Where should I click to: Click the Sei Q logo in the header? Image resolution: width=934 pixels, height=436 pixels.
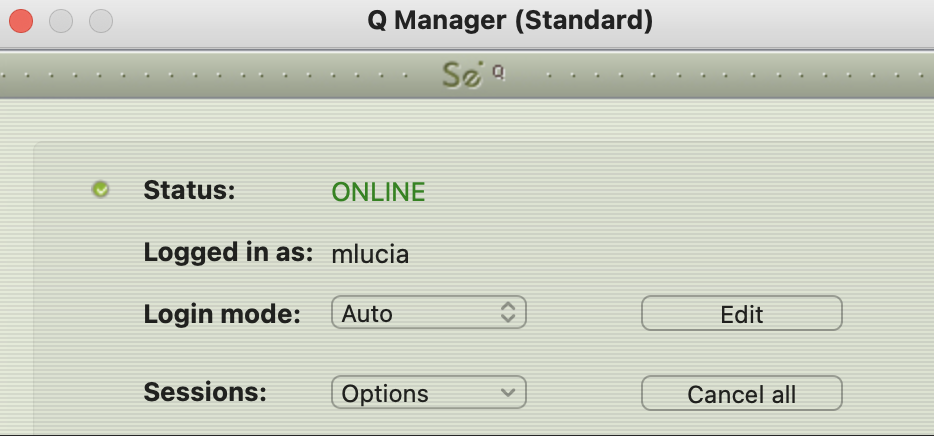click(x=463, y=76)
